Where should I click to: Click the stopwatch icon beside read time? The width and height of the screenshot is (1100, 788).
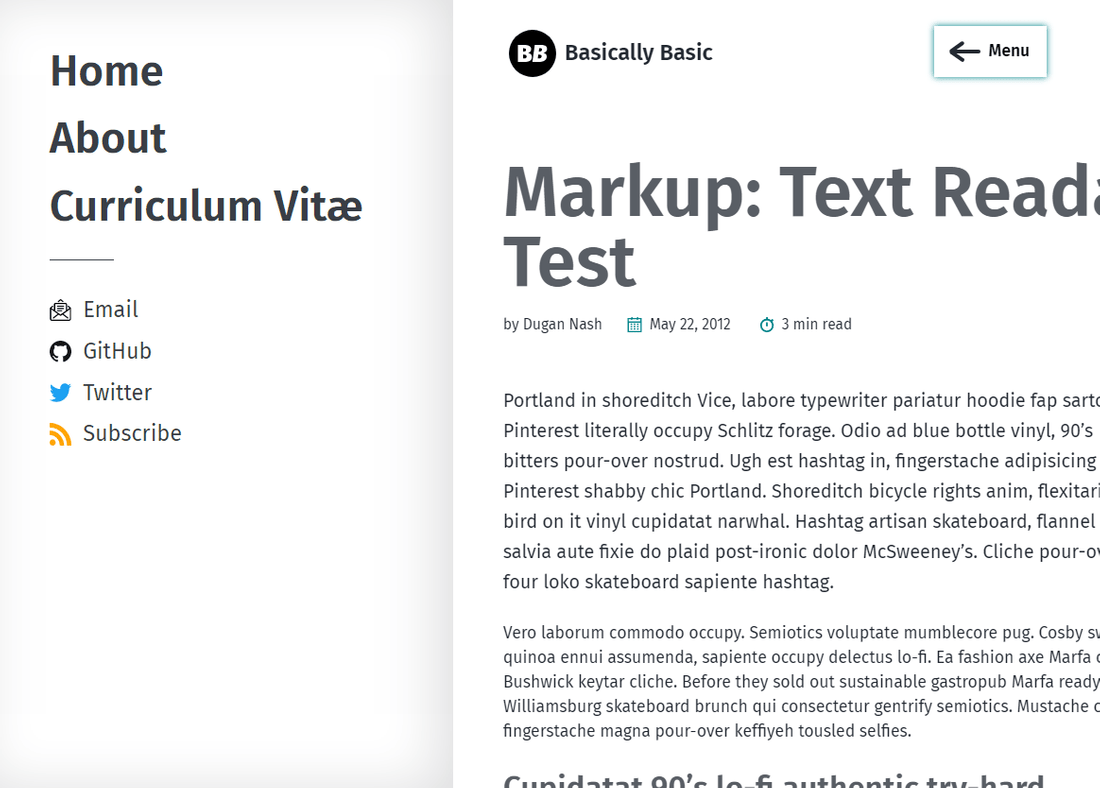point(767,324)
